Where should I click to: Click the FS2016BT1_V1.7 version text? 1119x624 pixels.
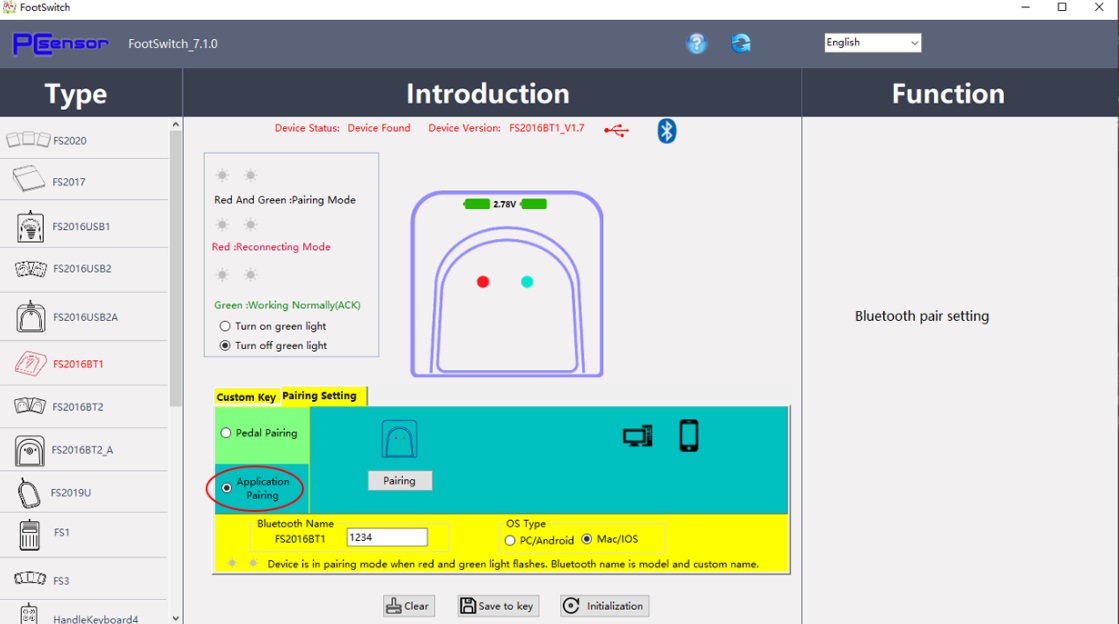[x=547, y=128]
